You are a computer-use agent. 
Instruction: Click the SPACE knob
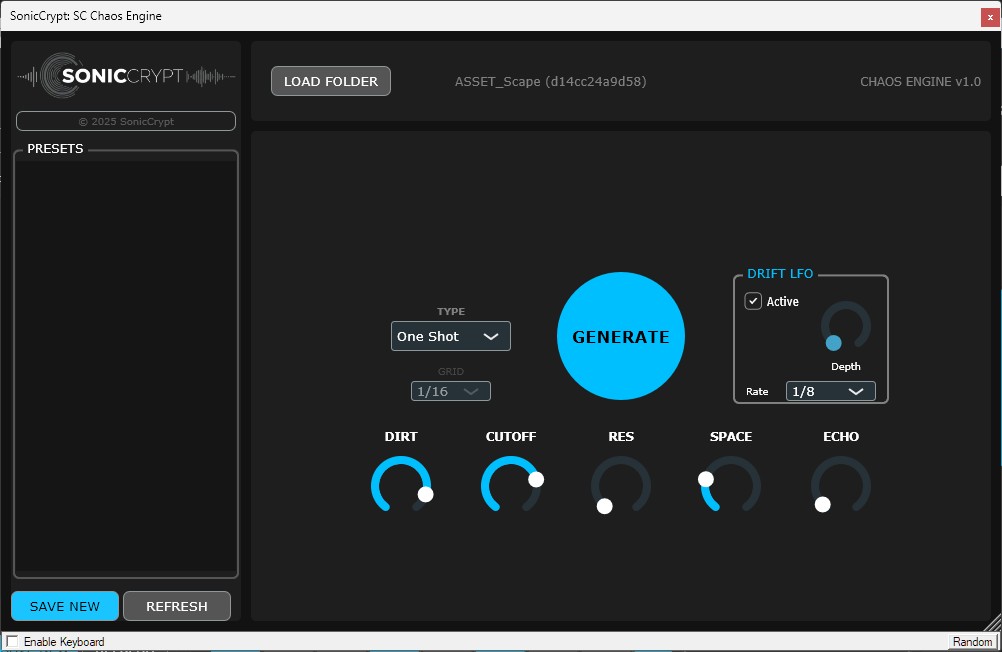pyautogui.click(x=731, y=485)
